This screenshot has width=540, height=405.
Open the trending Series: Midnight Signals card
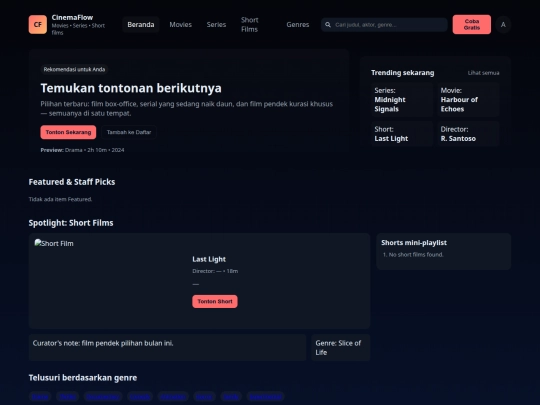pos(402,100)
